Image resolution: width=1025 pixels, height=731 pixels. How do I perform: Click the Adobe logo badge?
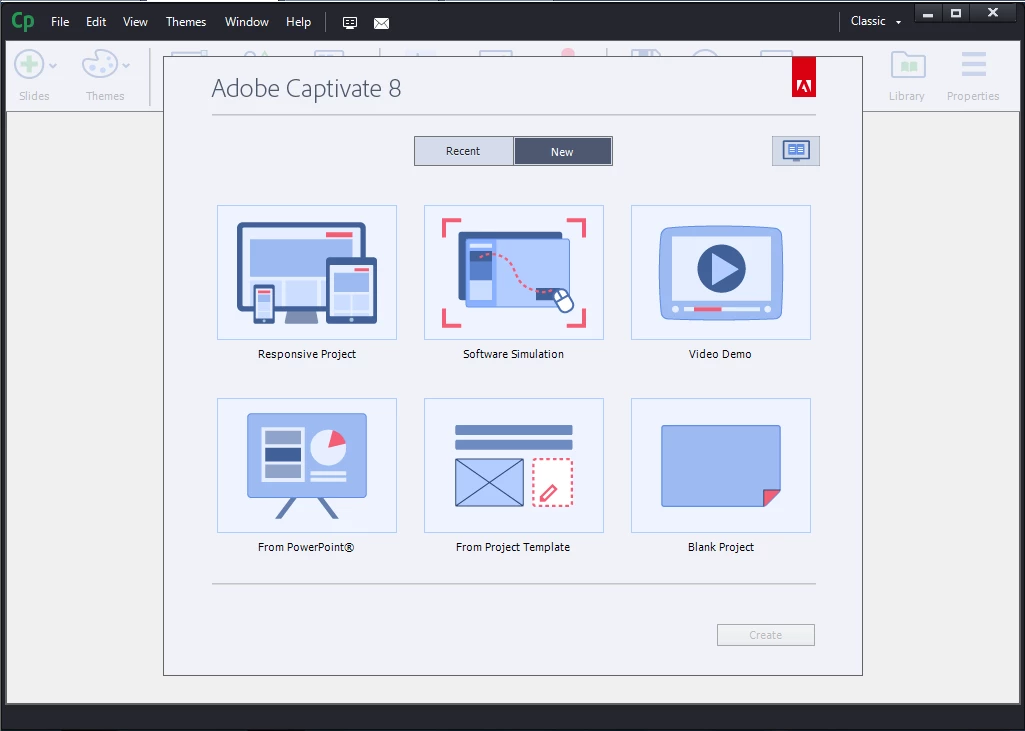click(x=803, y=76)
